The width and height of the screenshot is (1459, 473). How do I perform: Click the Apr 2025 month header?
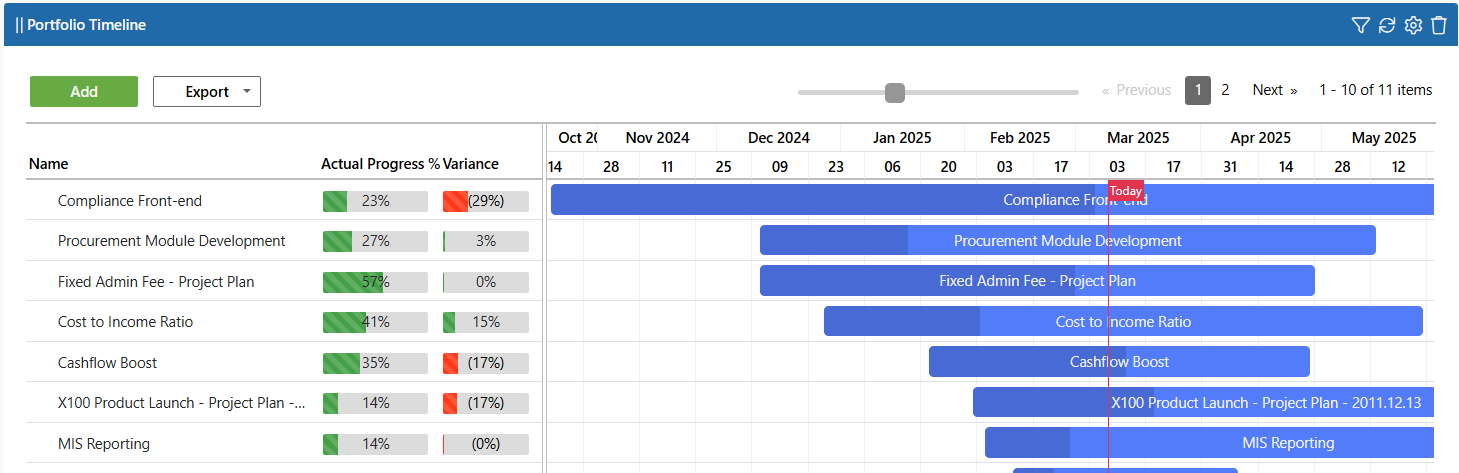(1261, 138)
